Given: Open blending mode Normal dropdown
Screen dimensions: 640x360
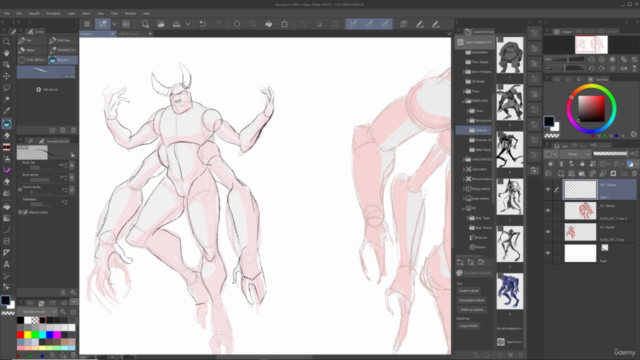Looking at the screenshot, I should pos(576,154).
